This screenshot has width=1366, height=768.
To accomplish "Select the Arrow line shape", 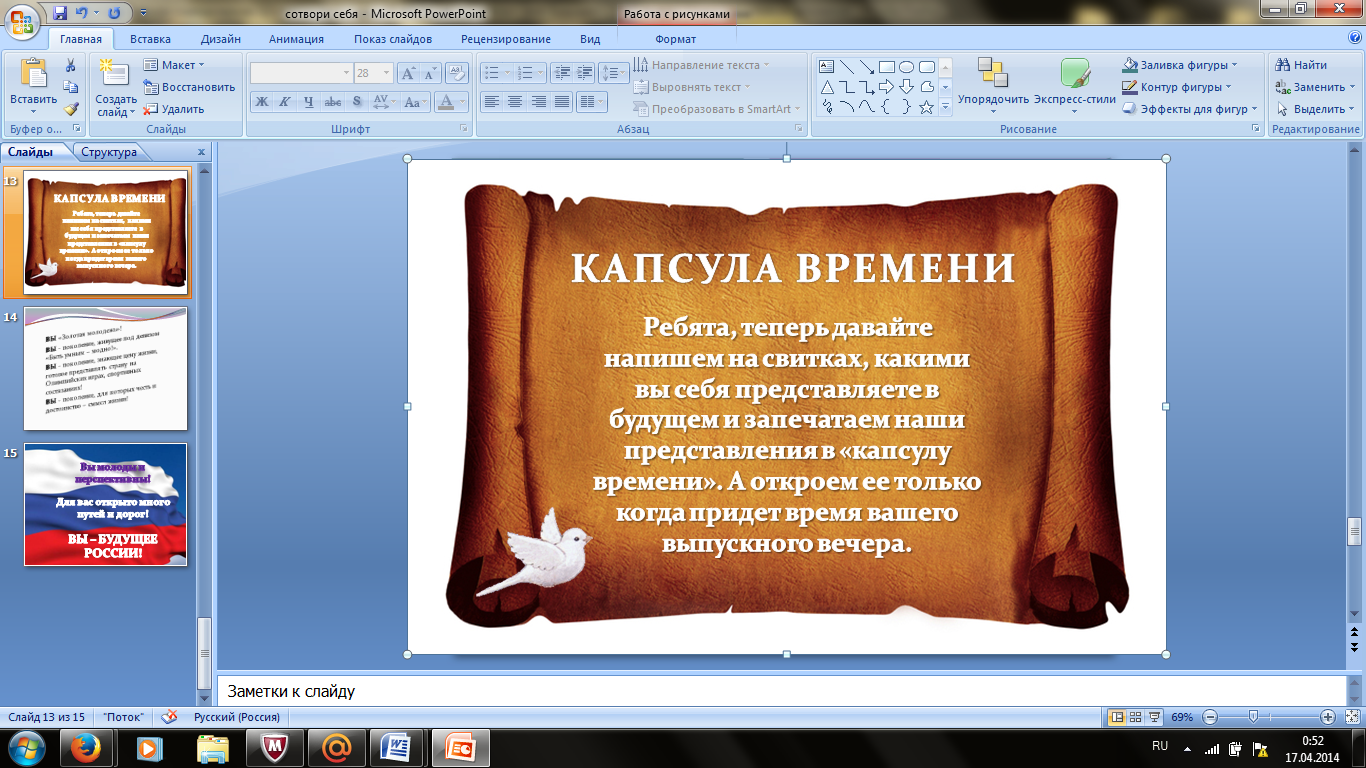I will [867, 67].
